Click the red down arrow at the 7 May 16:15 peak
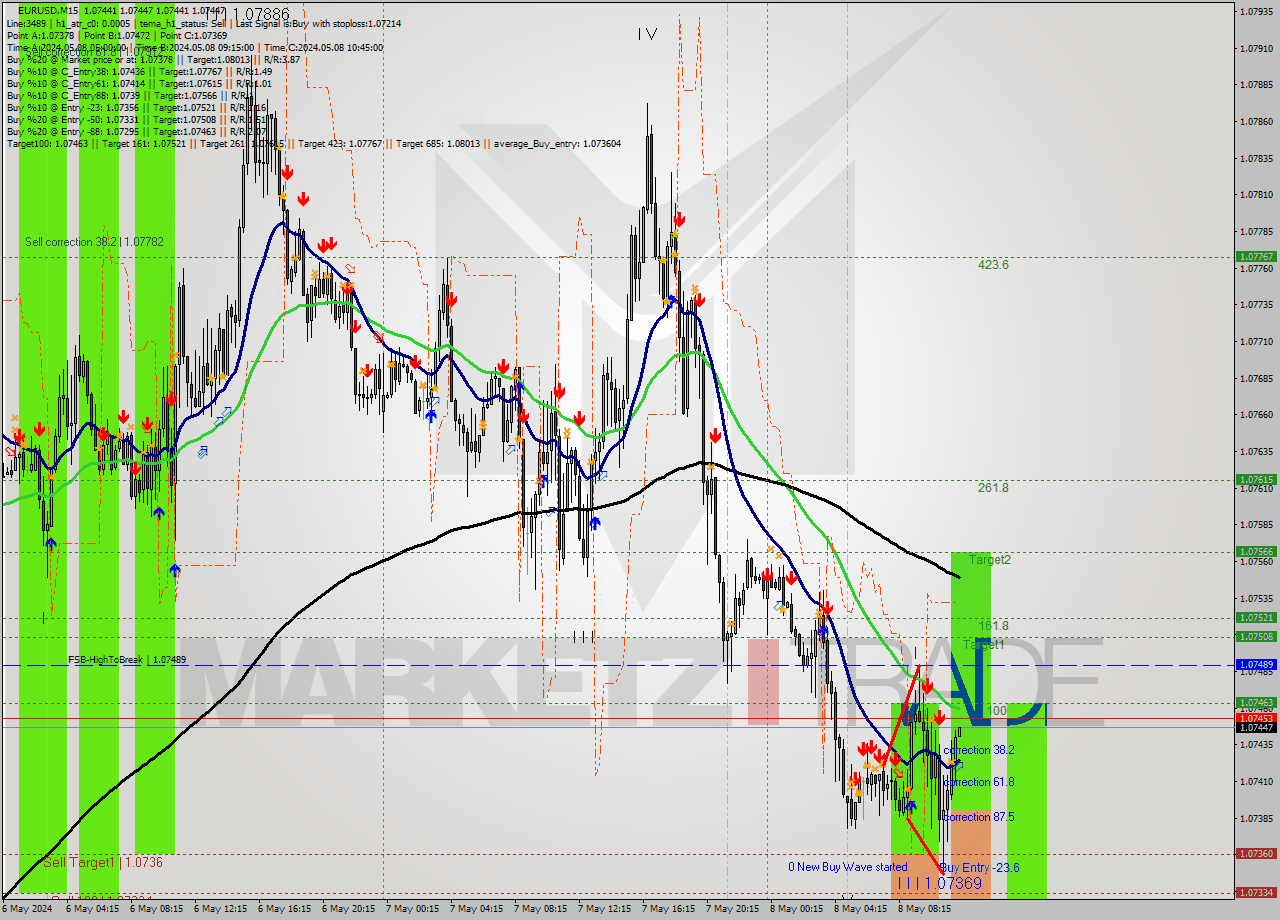This screenshot has height=920, width=1280. (680, 219)
